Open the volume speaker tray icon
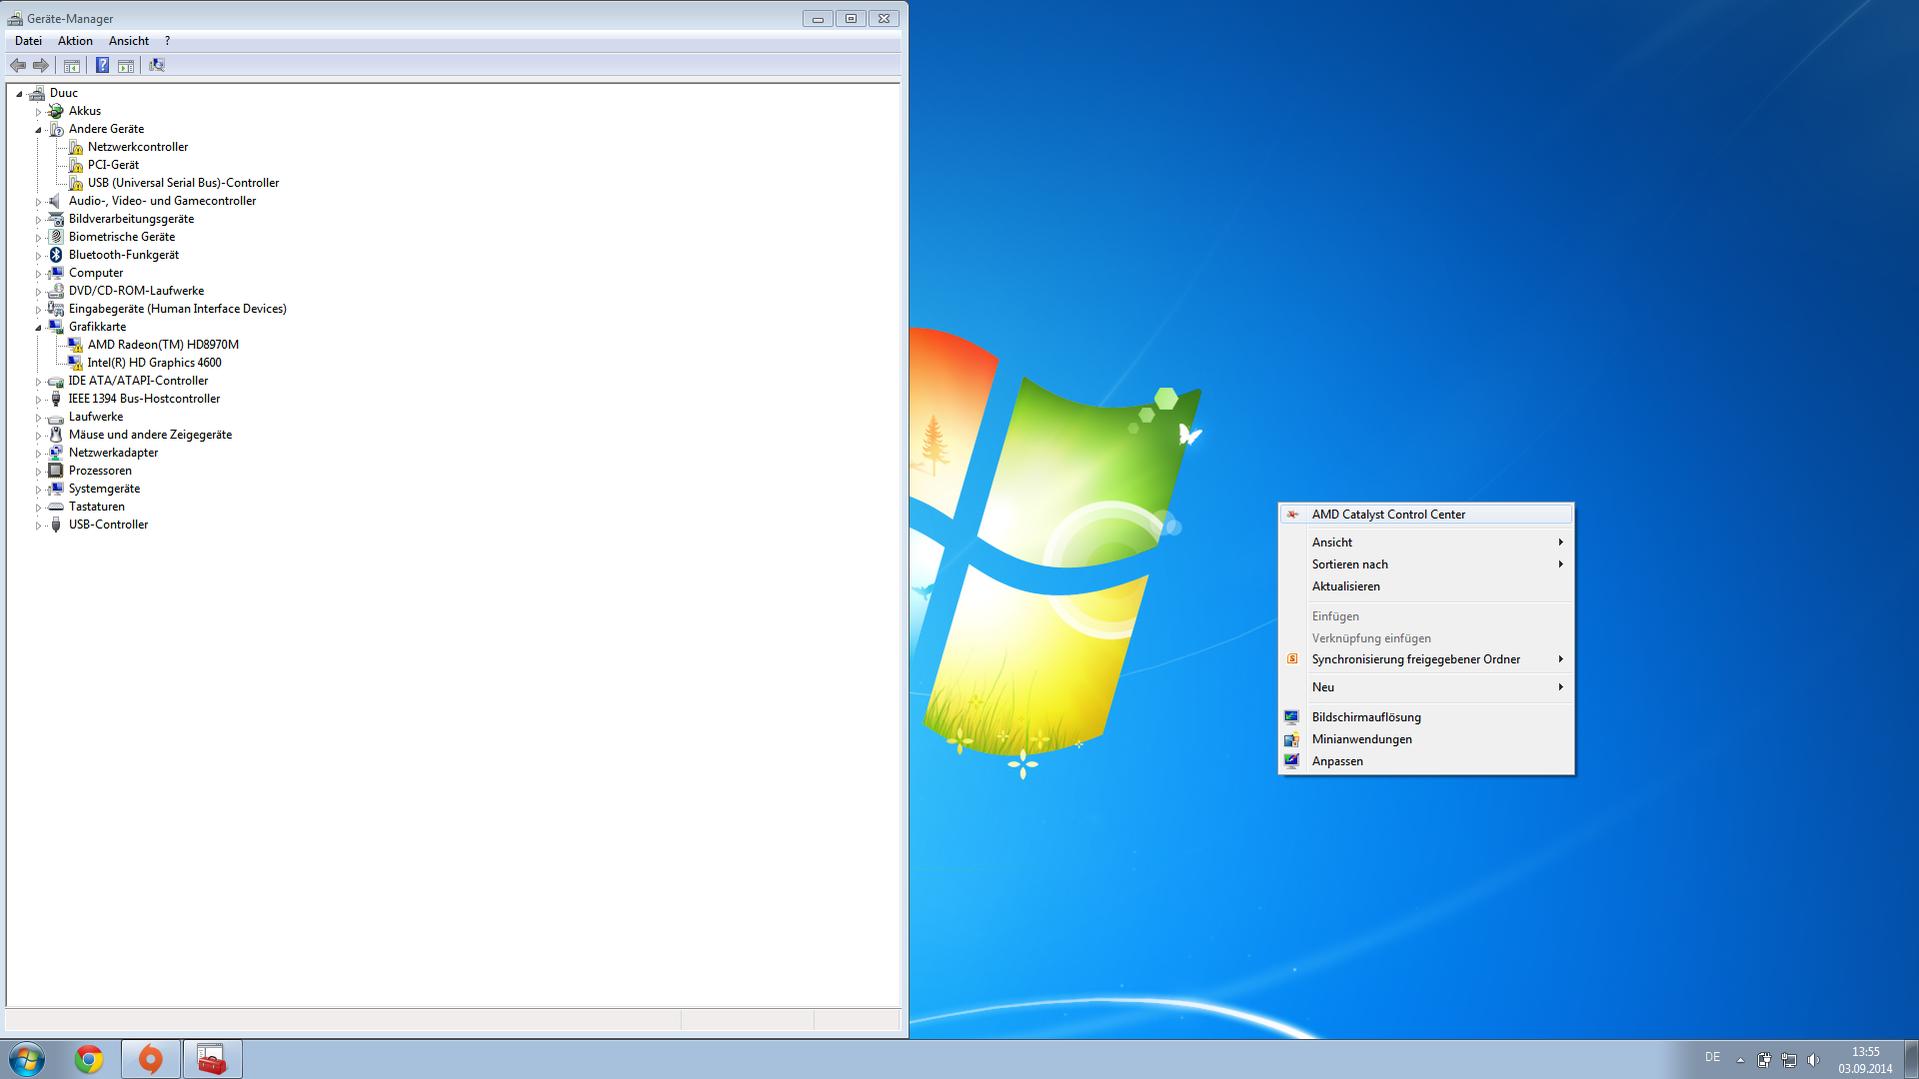 (x=1813, y=1060)
